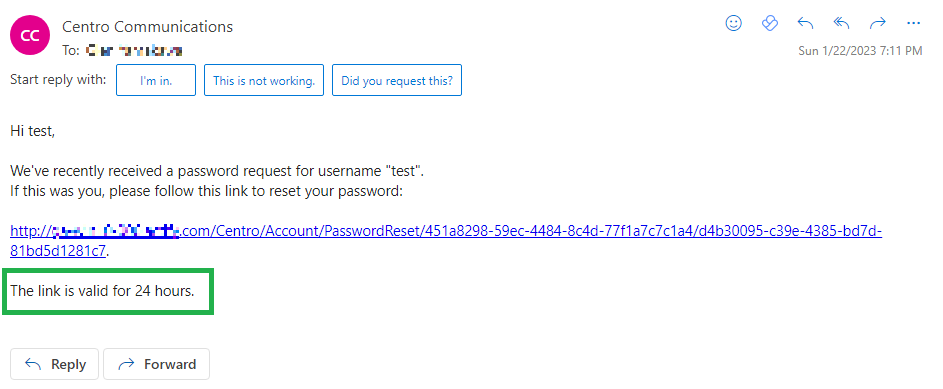Click the Sun 1/22/2023 7:11 PM timestamp

(x=860, y=51)
